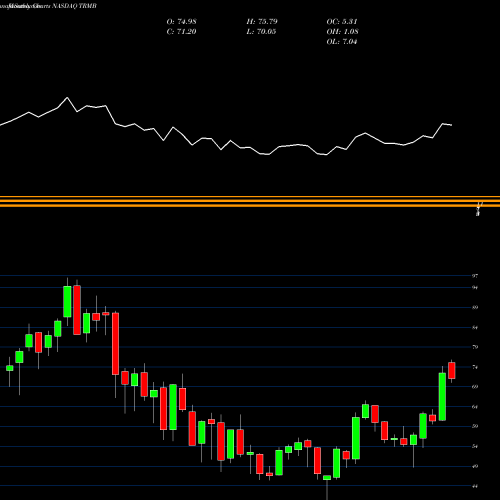The width and height of the screenshot is (500, 500).
Task: Select the low value L: 70.05
Action: tap(261, 32)
